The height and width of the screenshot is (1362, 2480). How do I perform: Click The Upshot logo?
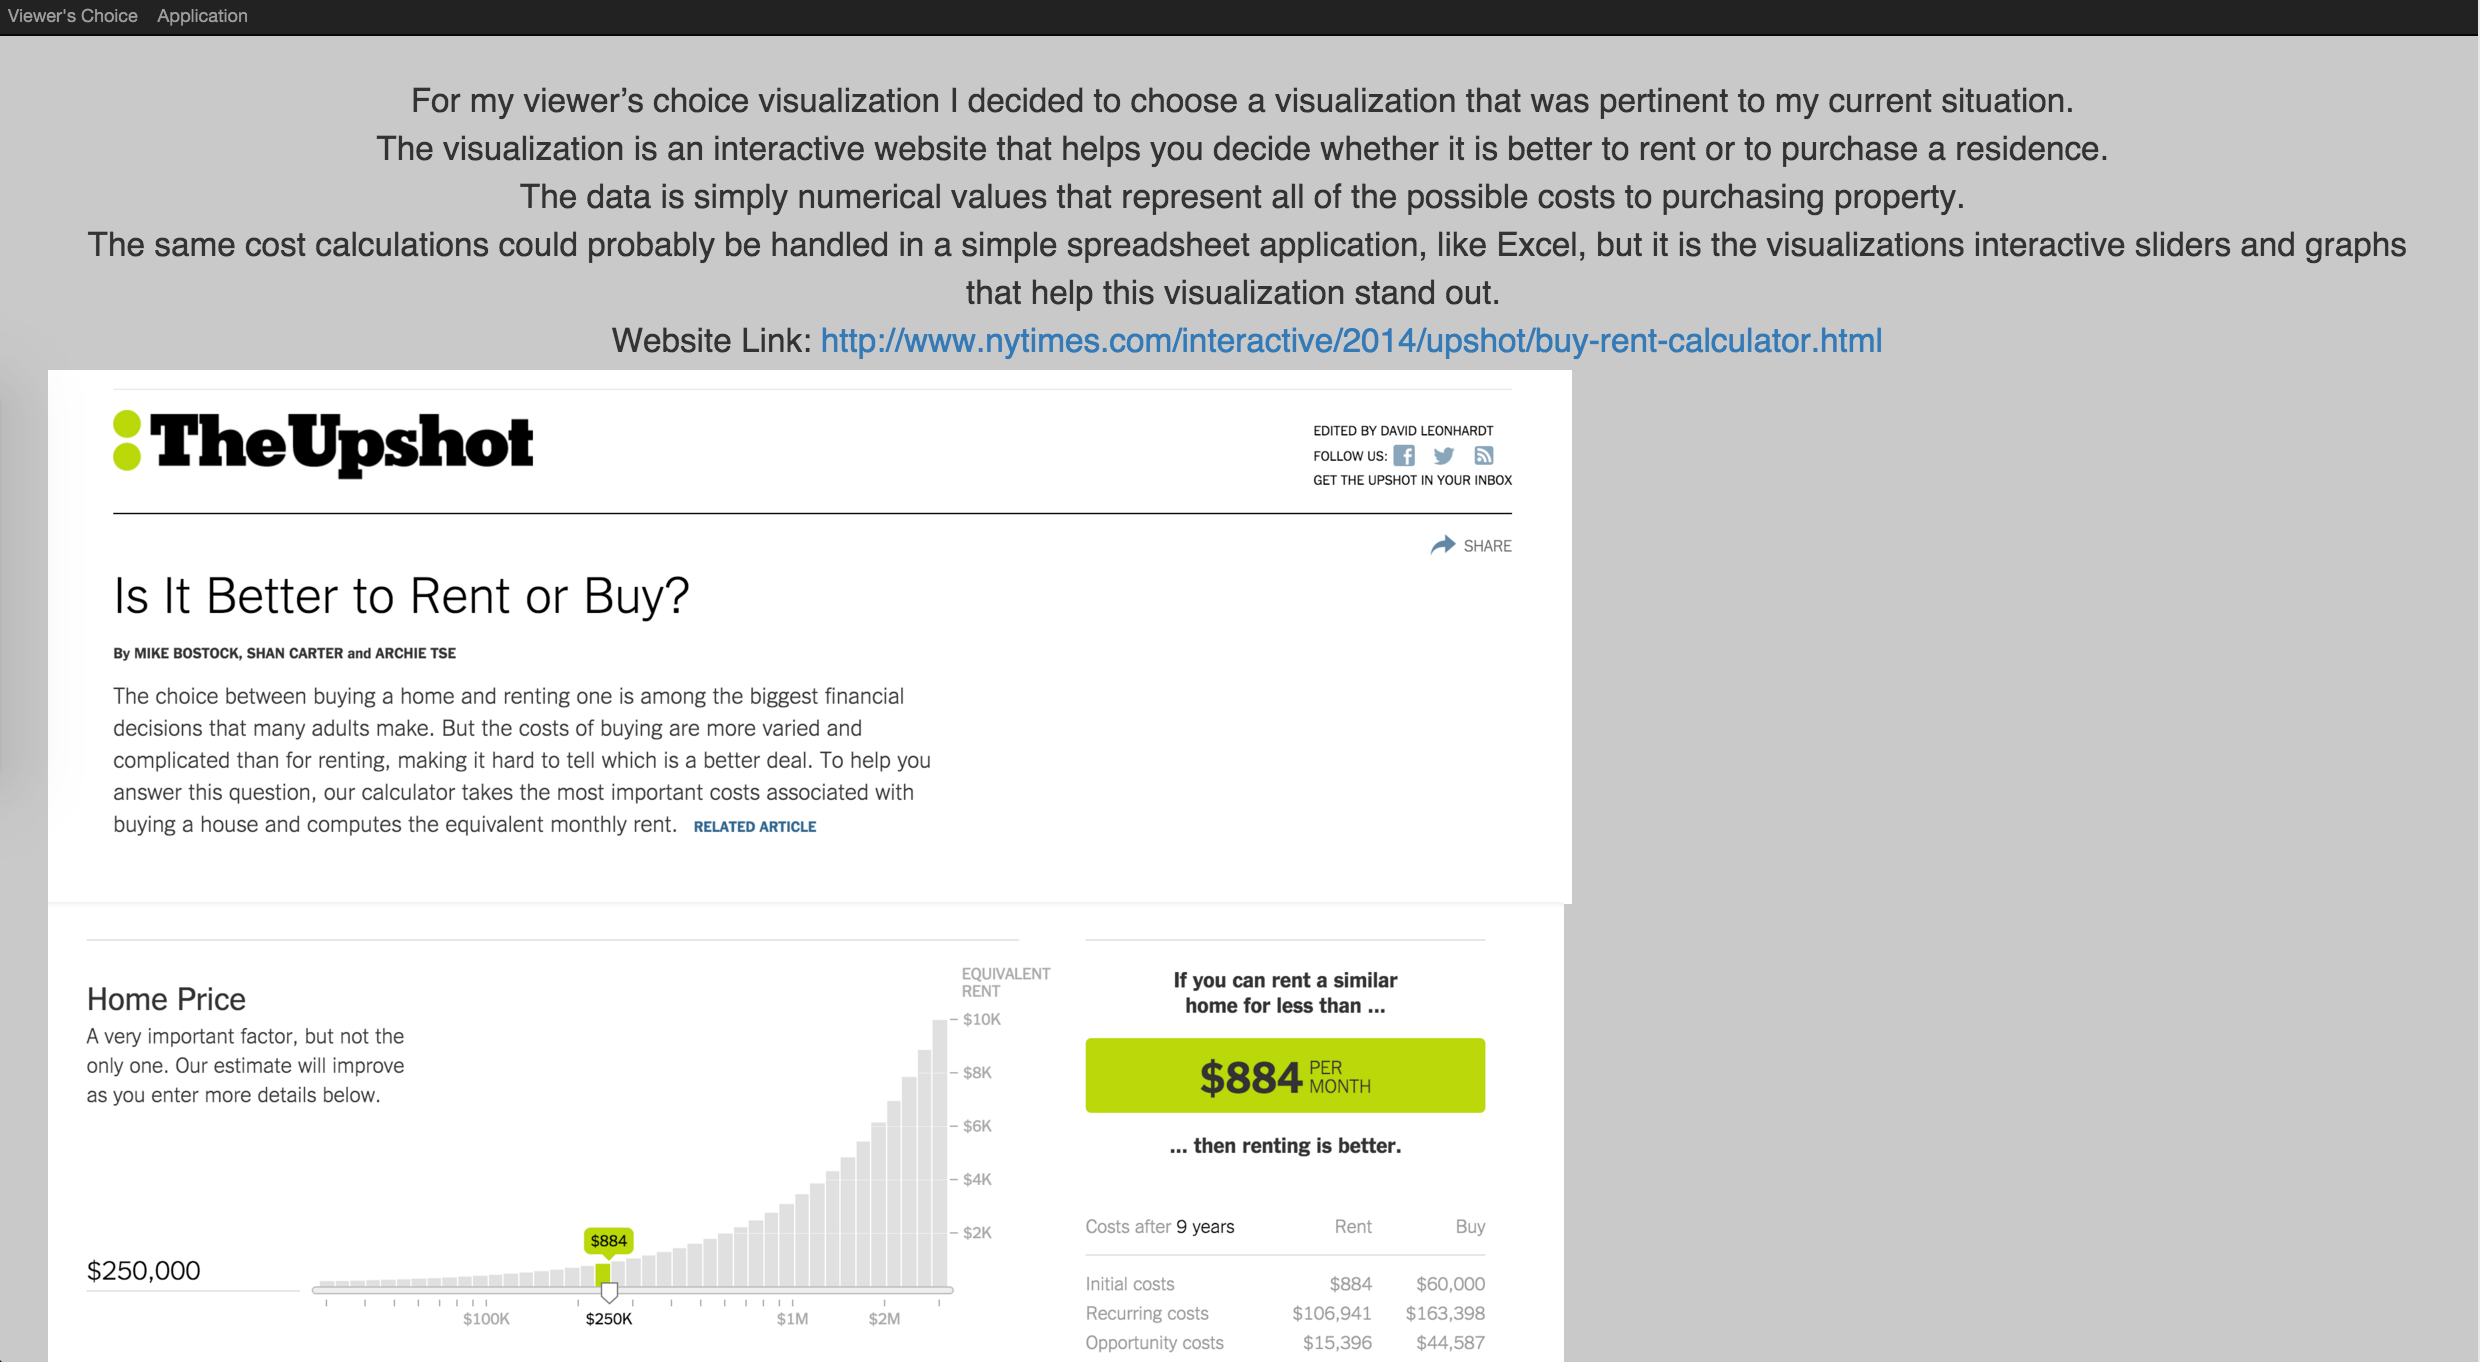(323, 442)
